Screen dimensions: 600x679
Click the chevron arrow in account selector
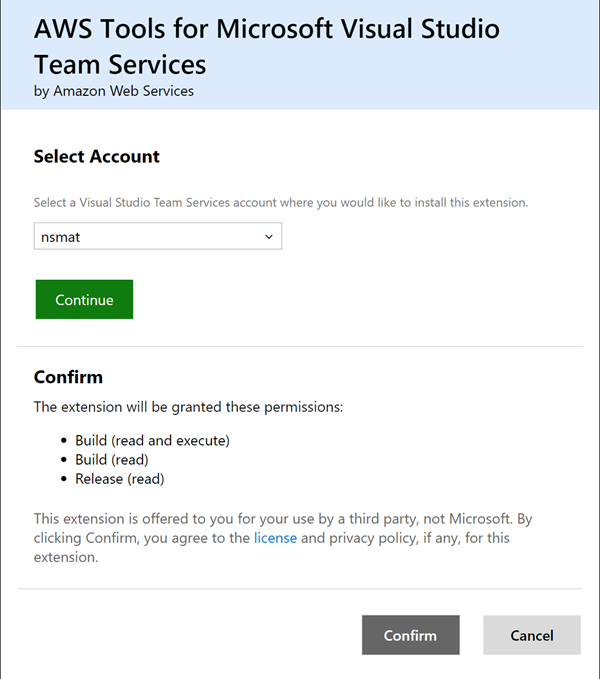tap(269, 237)
